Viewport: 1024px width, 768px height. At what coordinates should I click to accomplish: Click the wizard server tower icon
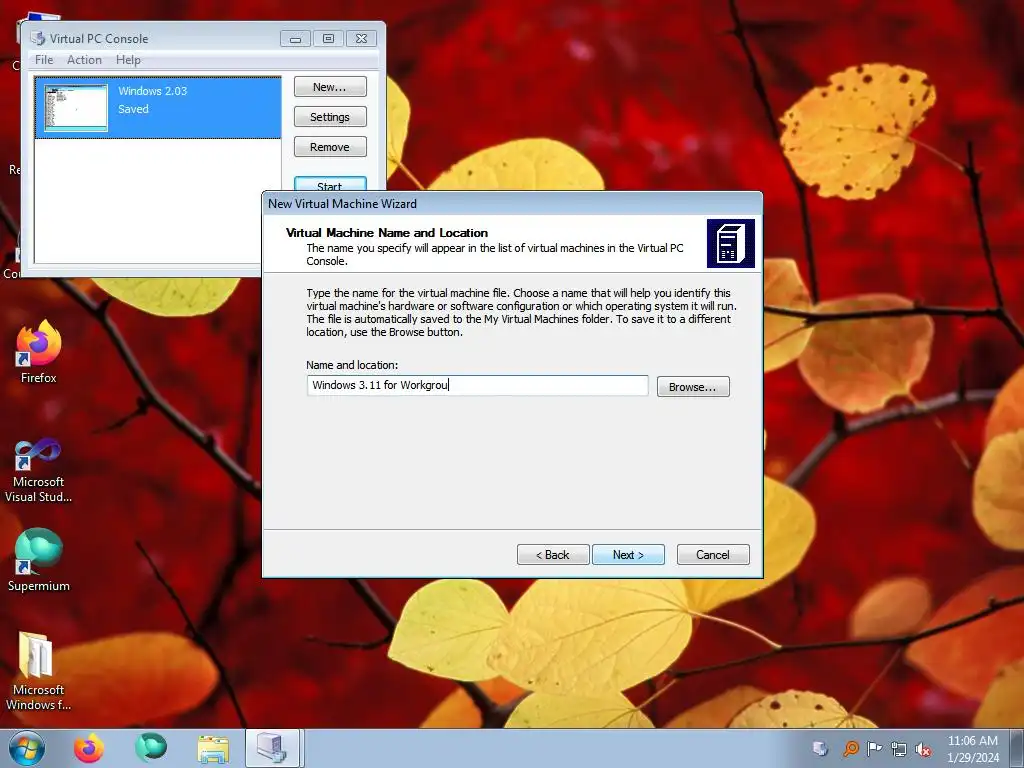point(731,244)
